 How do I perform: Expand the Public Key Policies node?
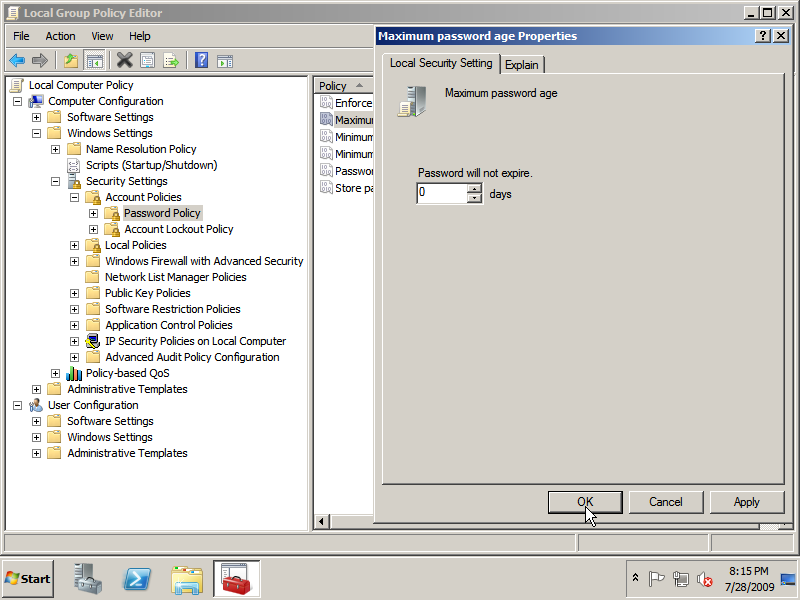74,293
